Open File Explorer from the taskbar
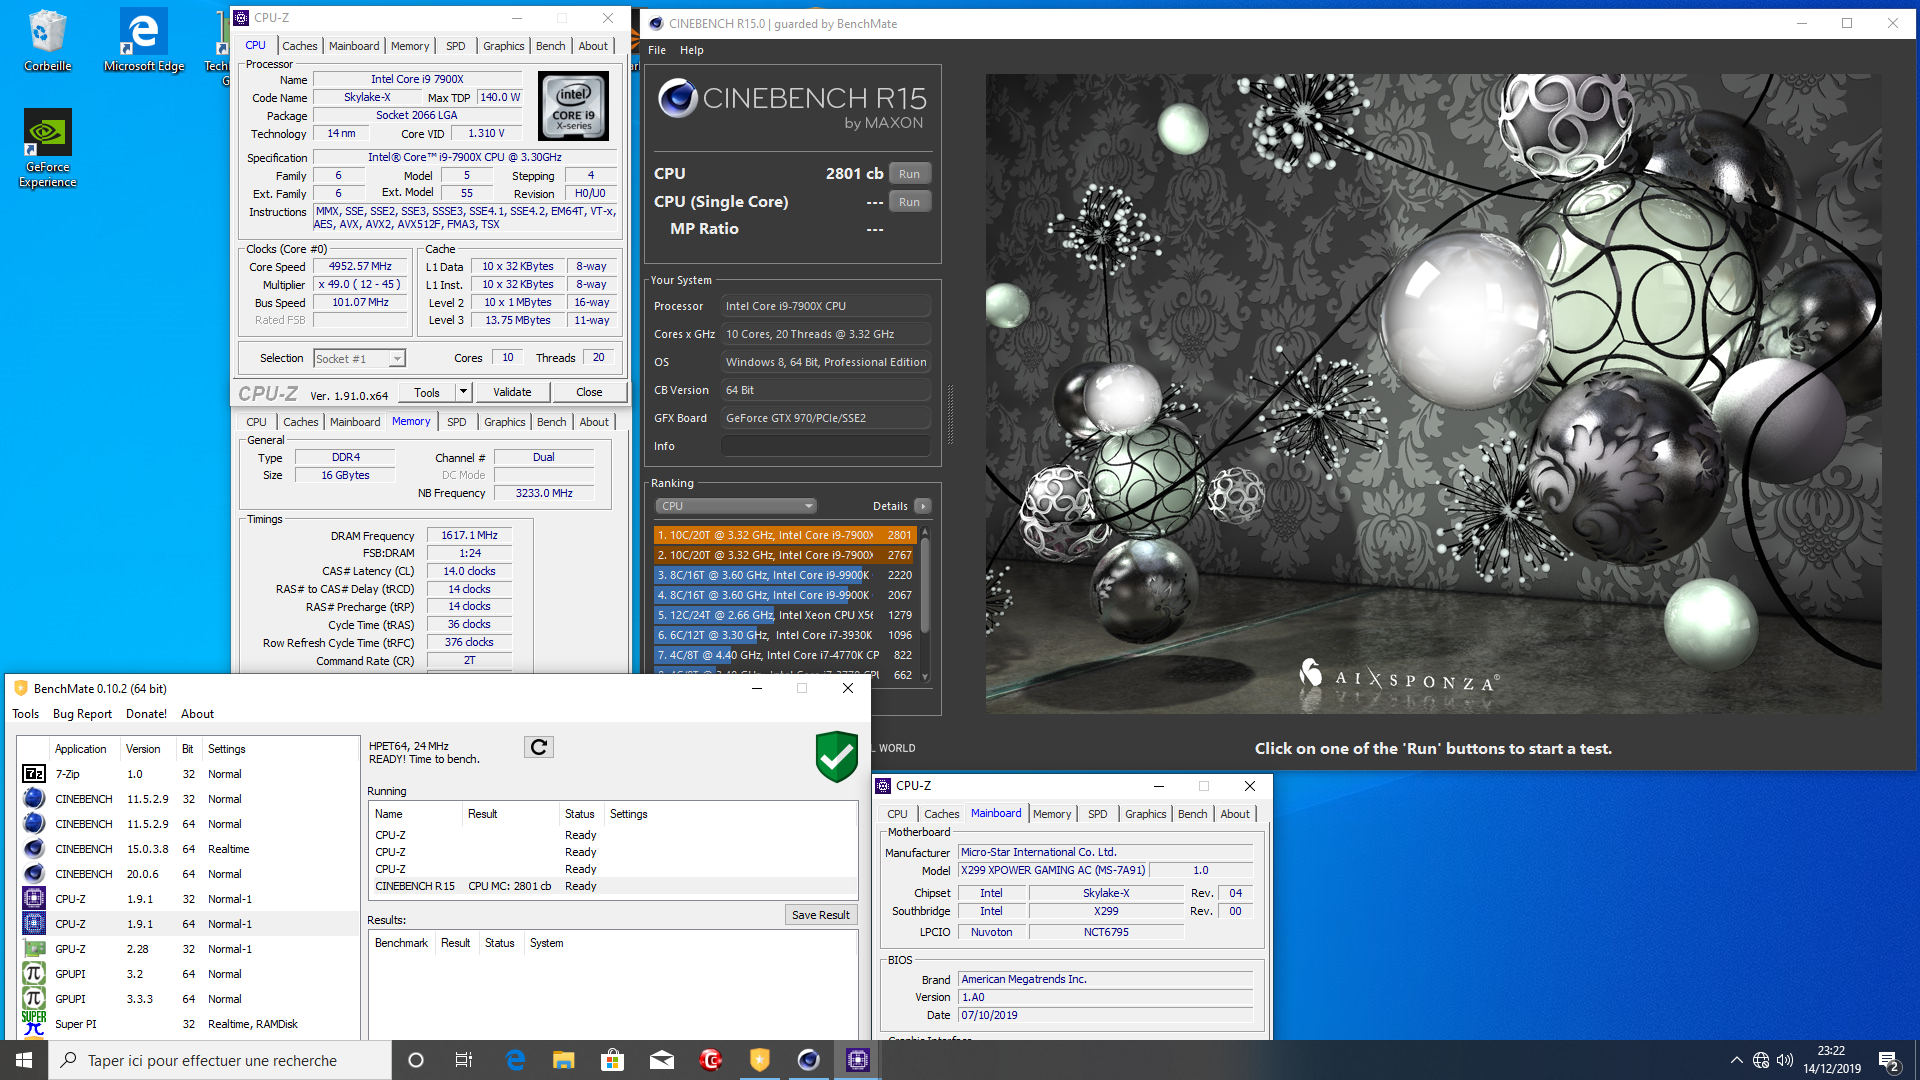Viewport: 1920px width, 1080px height. tap(564, 1060)
